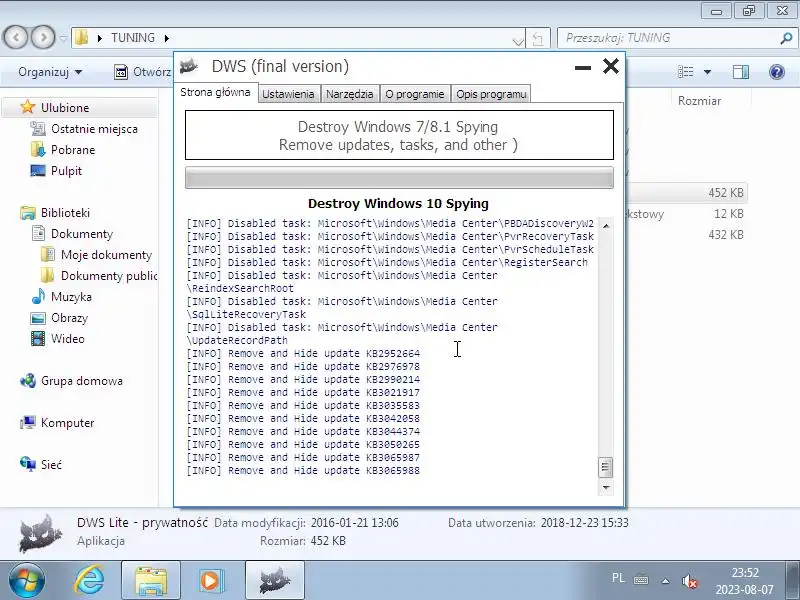Select Biblioteki in navigation pane
The width and height of the screenshot is (800, 600).
pyautogui.click(x=65, y=213)
